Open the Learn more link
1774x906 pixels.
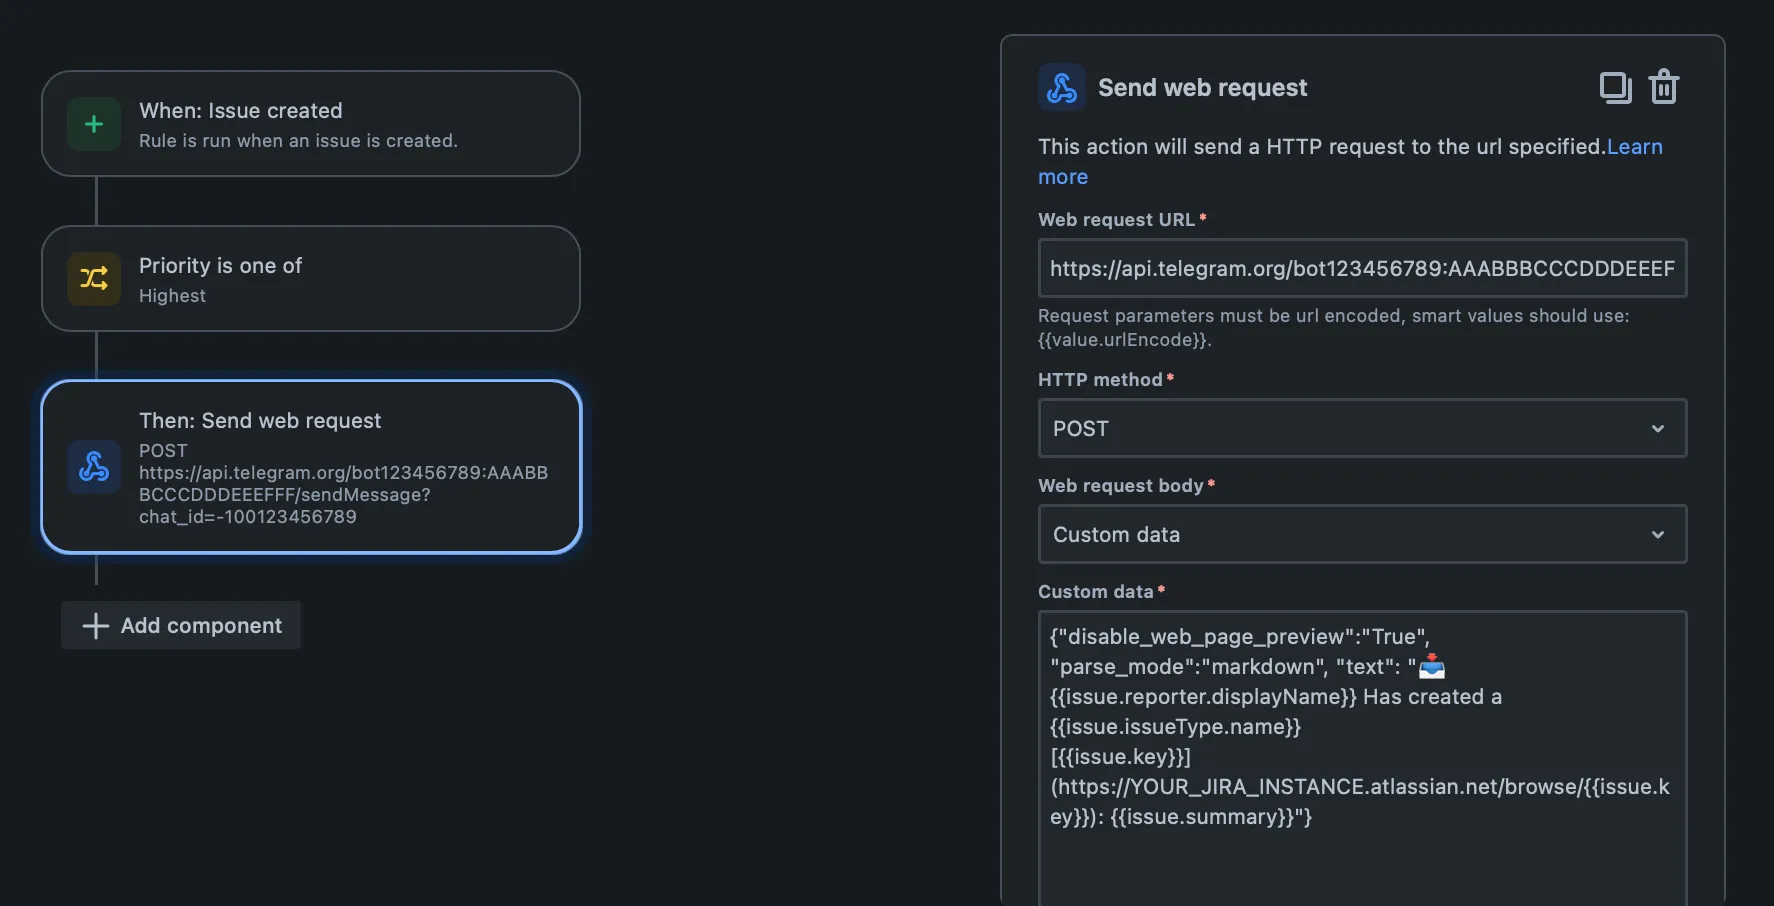[x=1634, y=146]
